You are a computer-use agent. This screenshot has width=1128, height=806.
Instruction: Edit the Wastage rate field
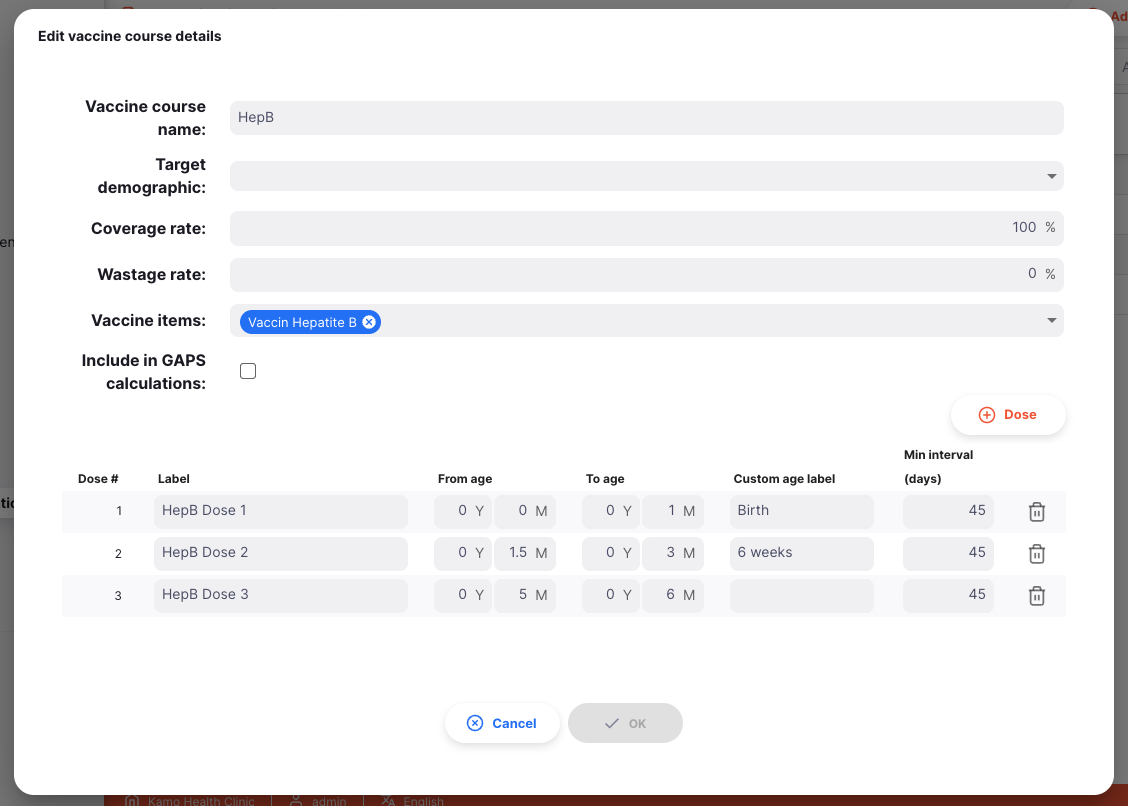point(646,274)
